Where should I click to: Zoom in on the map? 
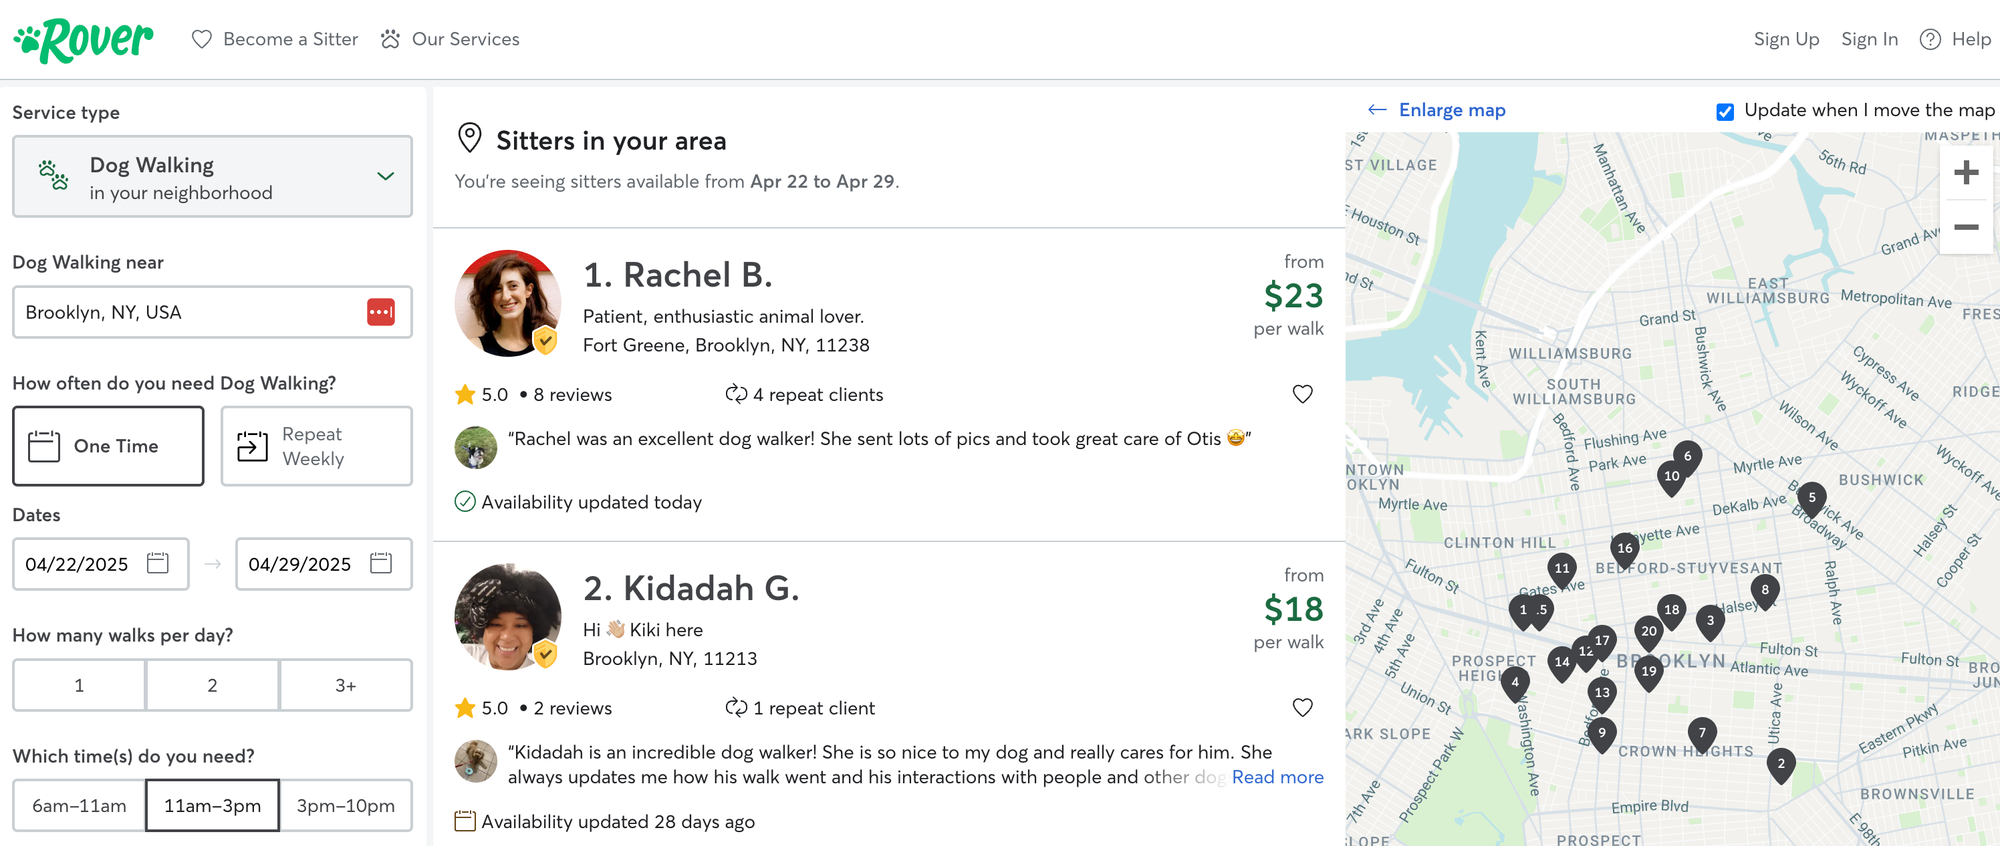[x=1966, y=173]
